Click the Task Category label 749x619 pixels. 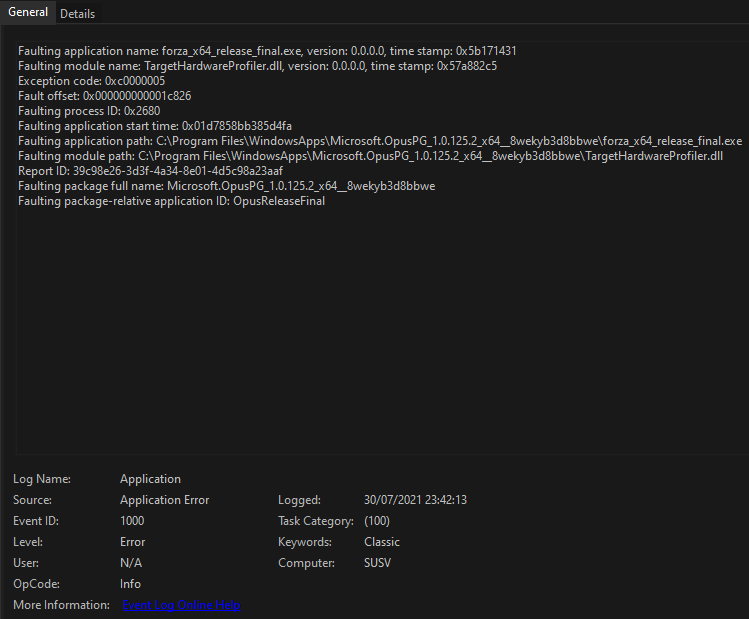pos(316,521)
